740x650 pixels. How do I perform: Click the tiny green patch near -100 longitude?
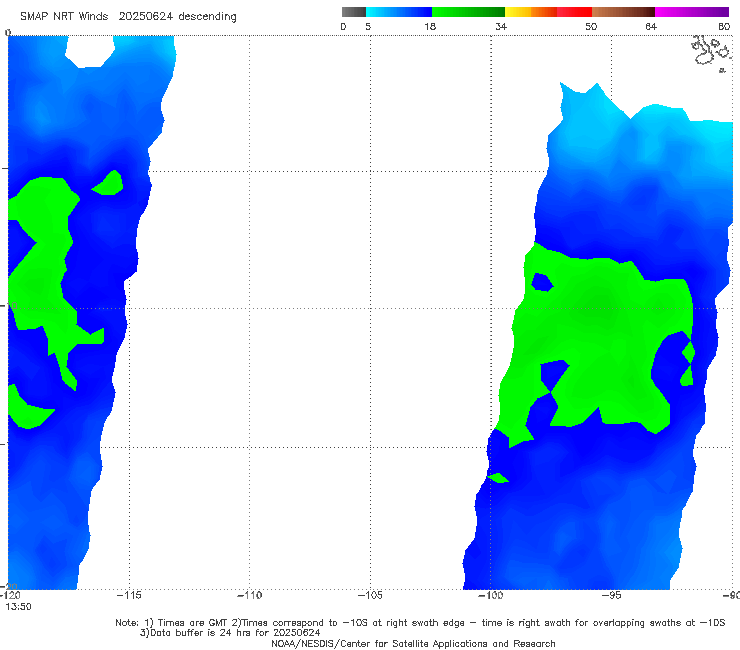point(498,478)
